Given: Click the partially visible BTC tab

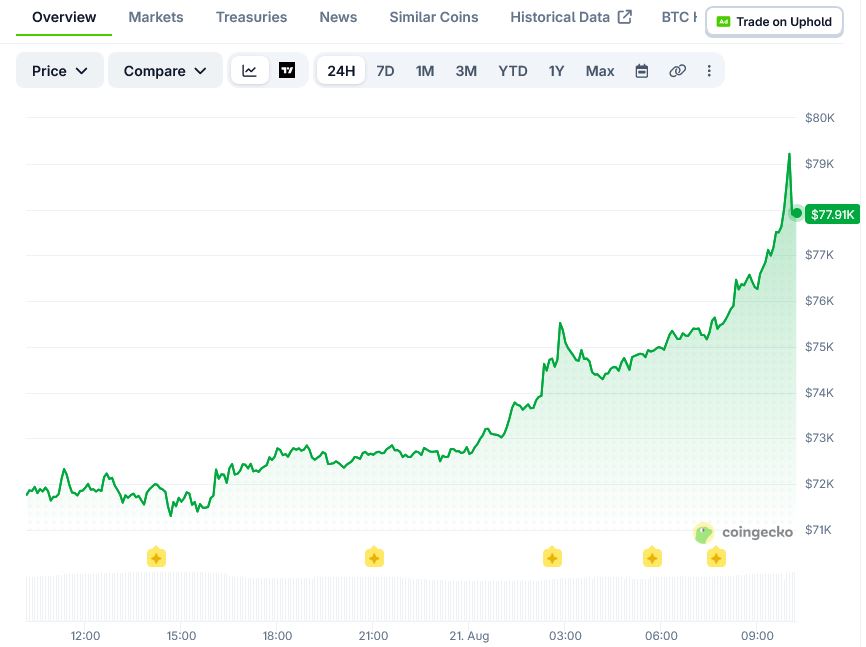Looking at the screenshot, I should click(679, 17).
